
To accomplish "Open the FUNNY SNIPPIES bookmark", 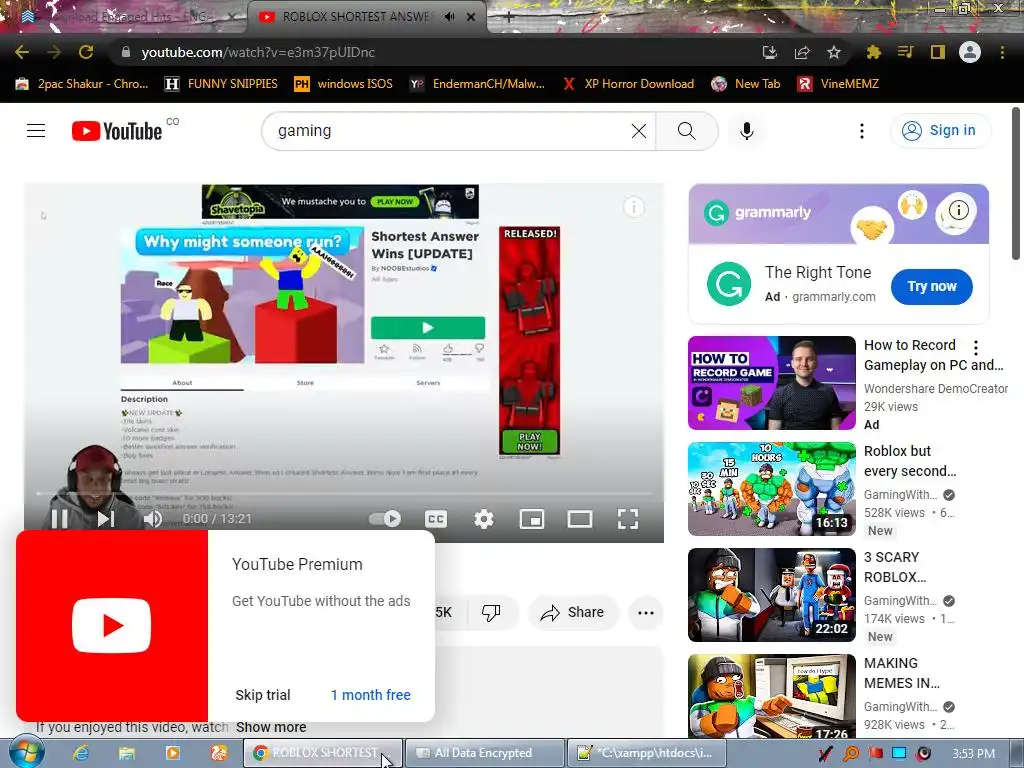I will tap(221, 84).
